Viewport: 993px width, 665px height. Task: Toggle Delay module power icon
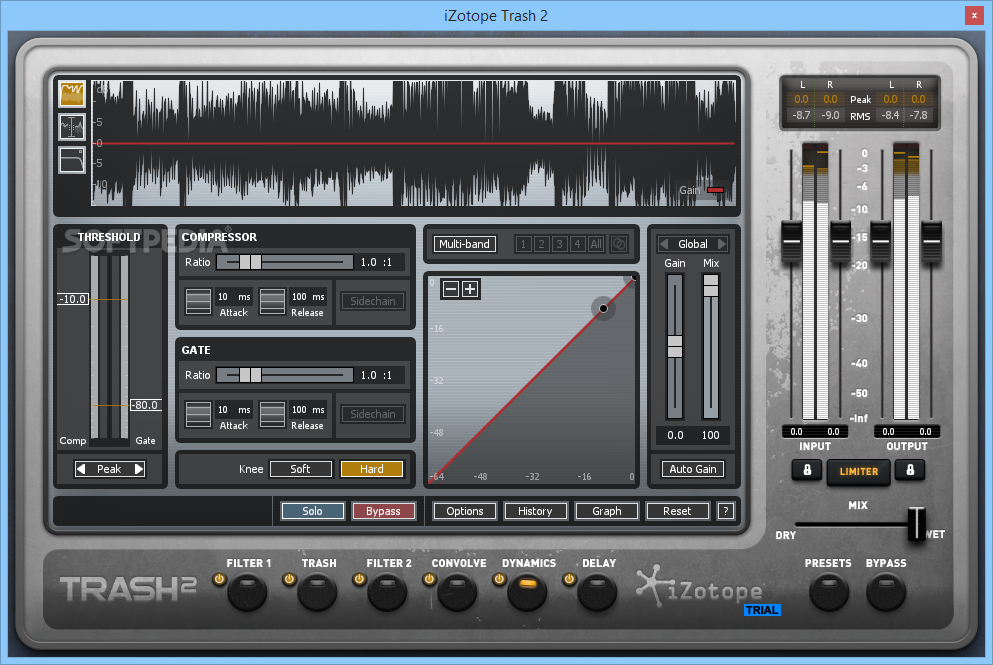click(569, 579)
